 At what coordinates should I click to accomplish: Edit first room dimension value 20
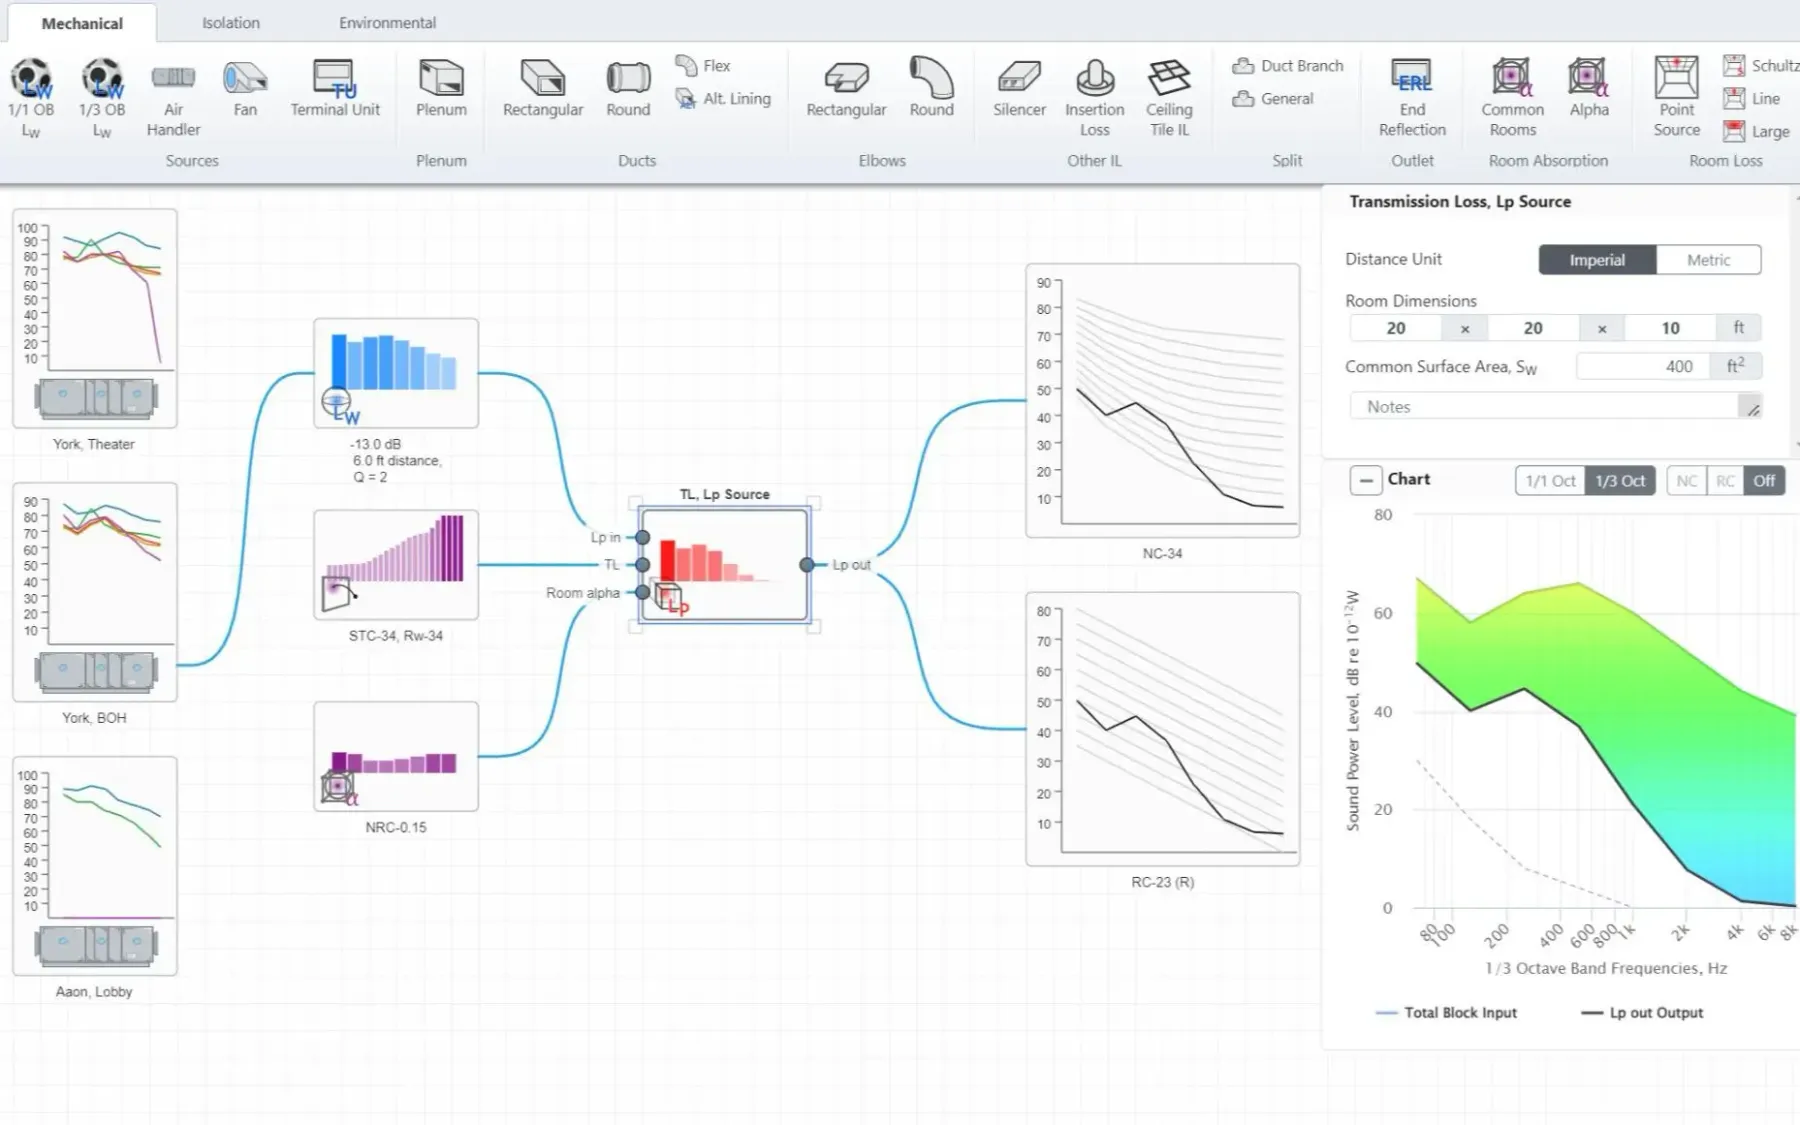point(1396,328)
